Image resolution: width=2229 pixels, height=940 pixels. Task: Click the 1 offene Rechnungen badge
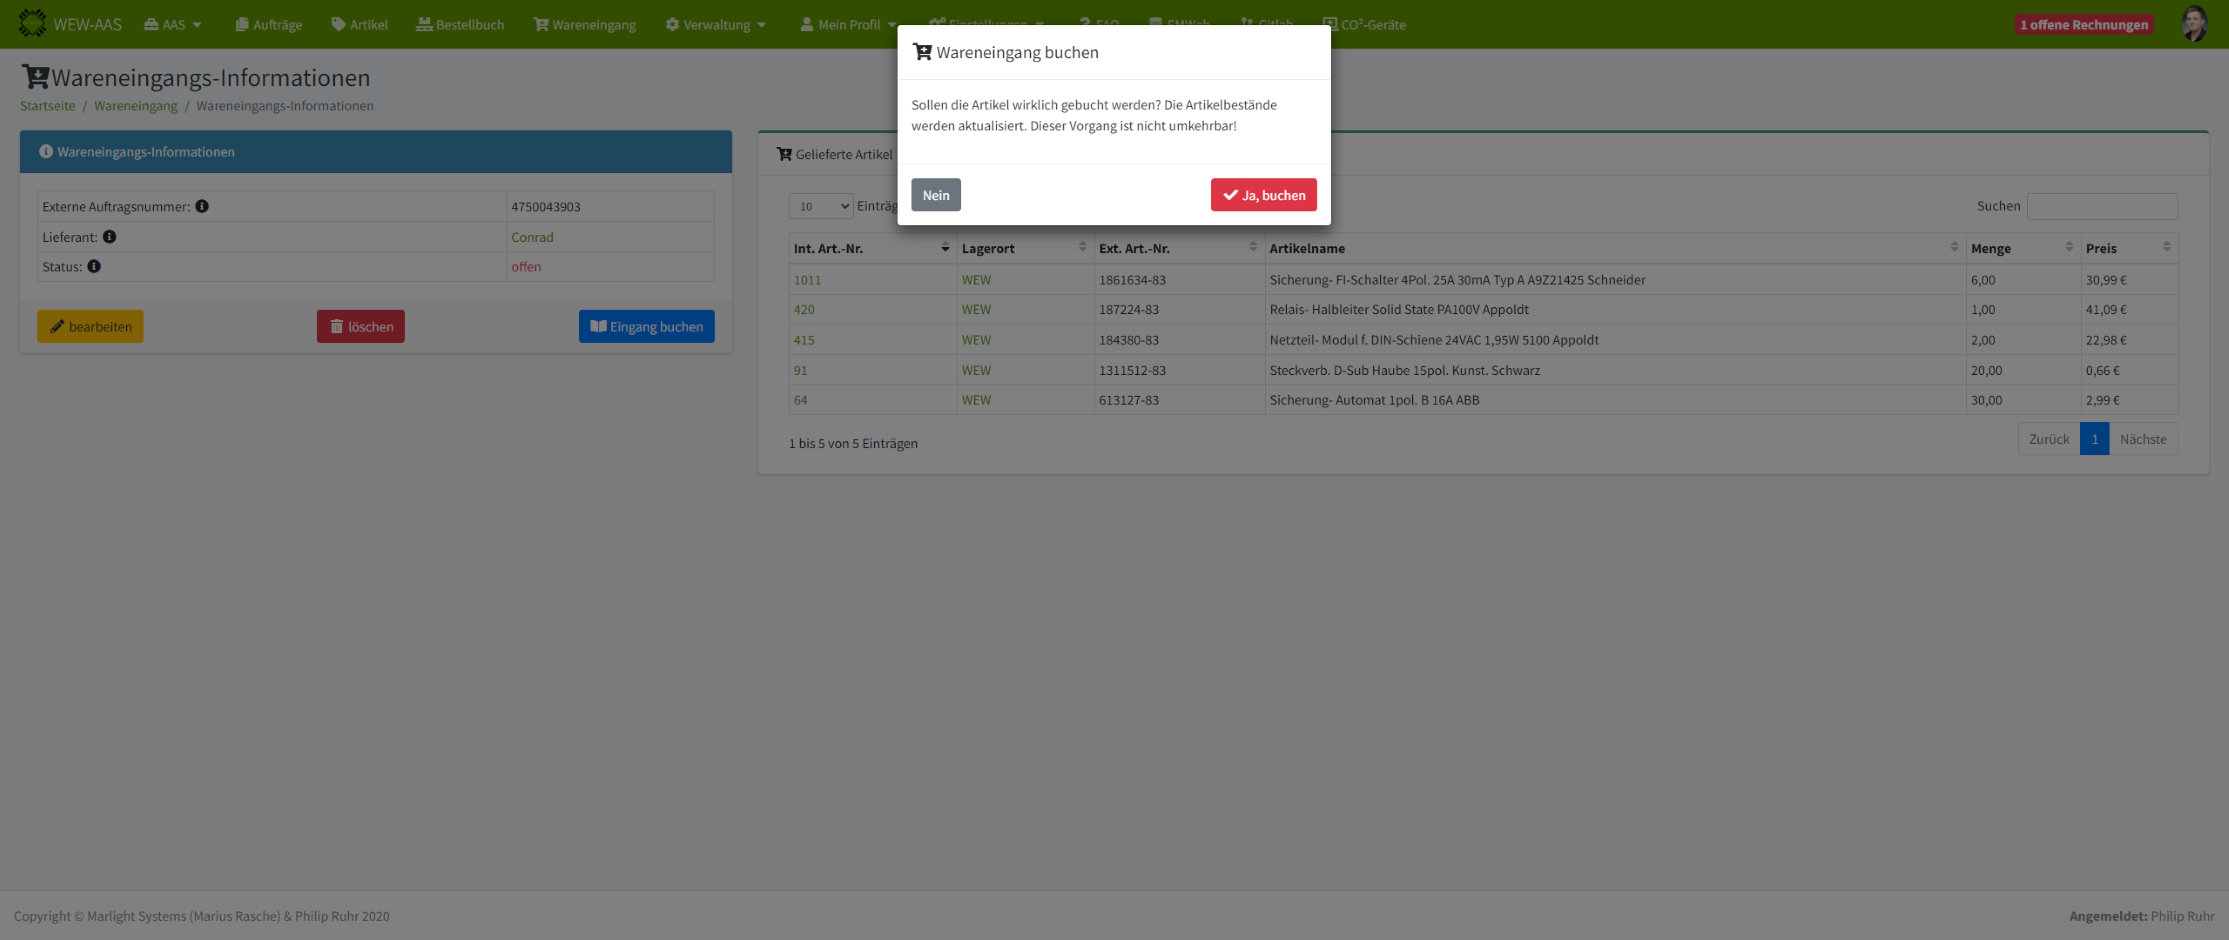click(x=2083, y=25)
